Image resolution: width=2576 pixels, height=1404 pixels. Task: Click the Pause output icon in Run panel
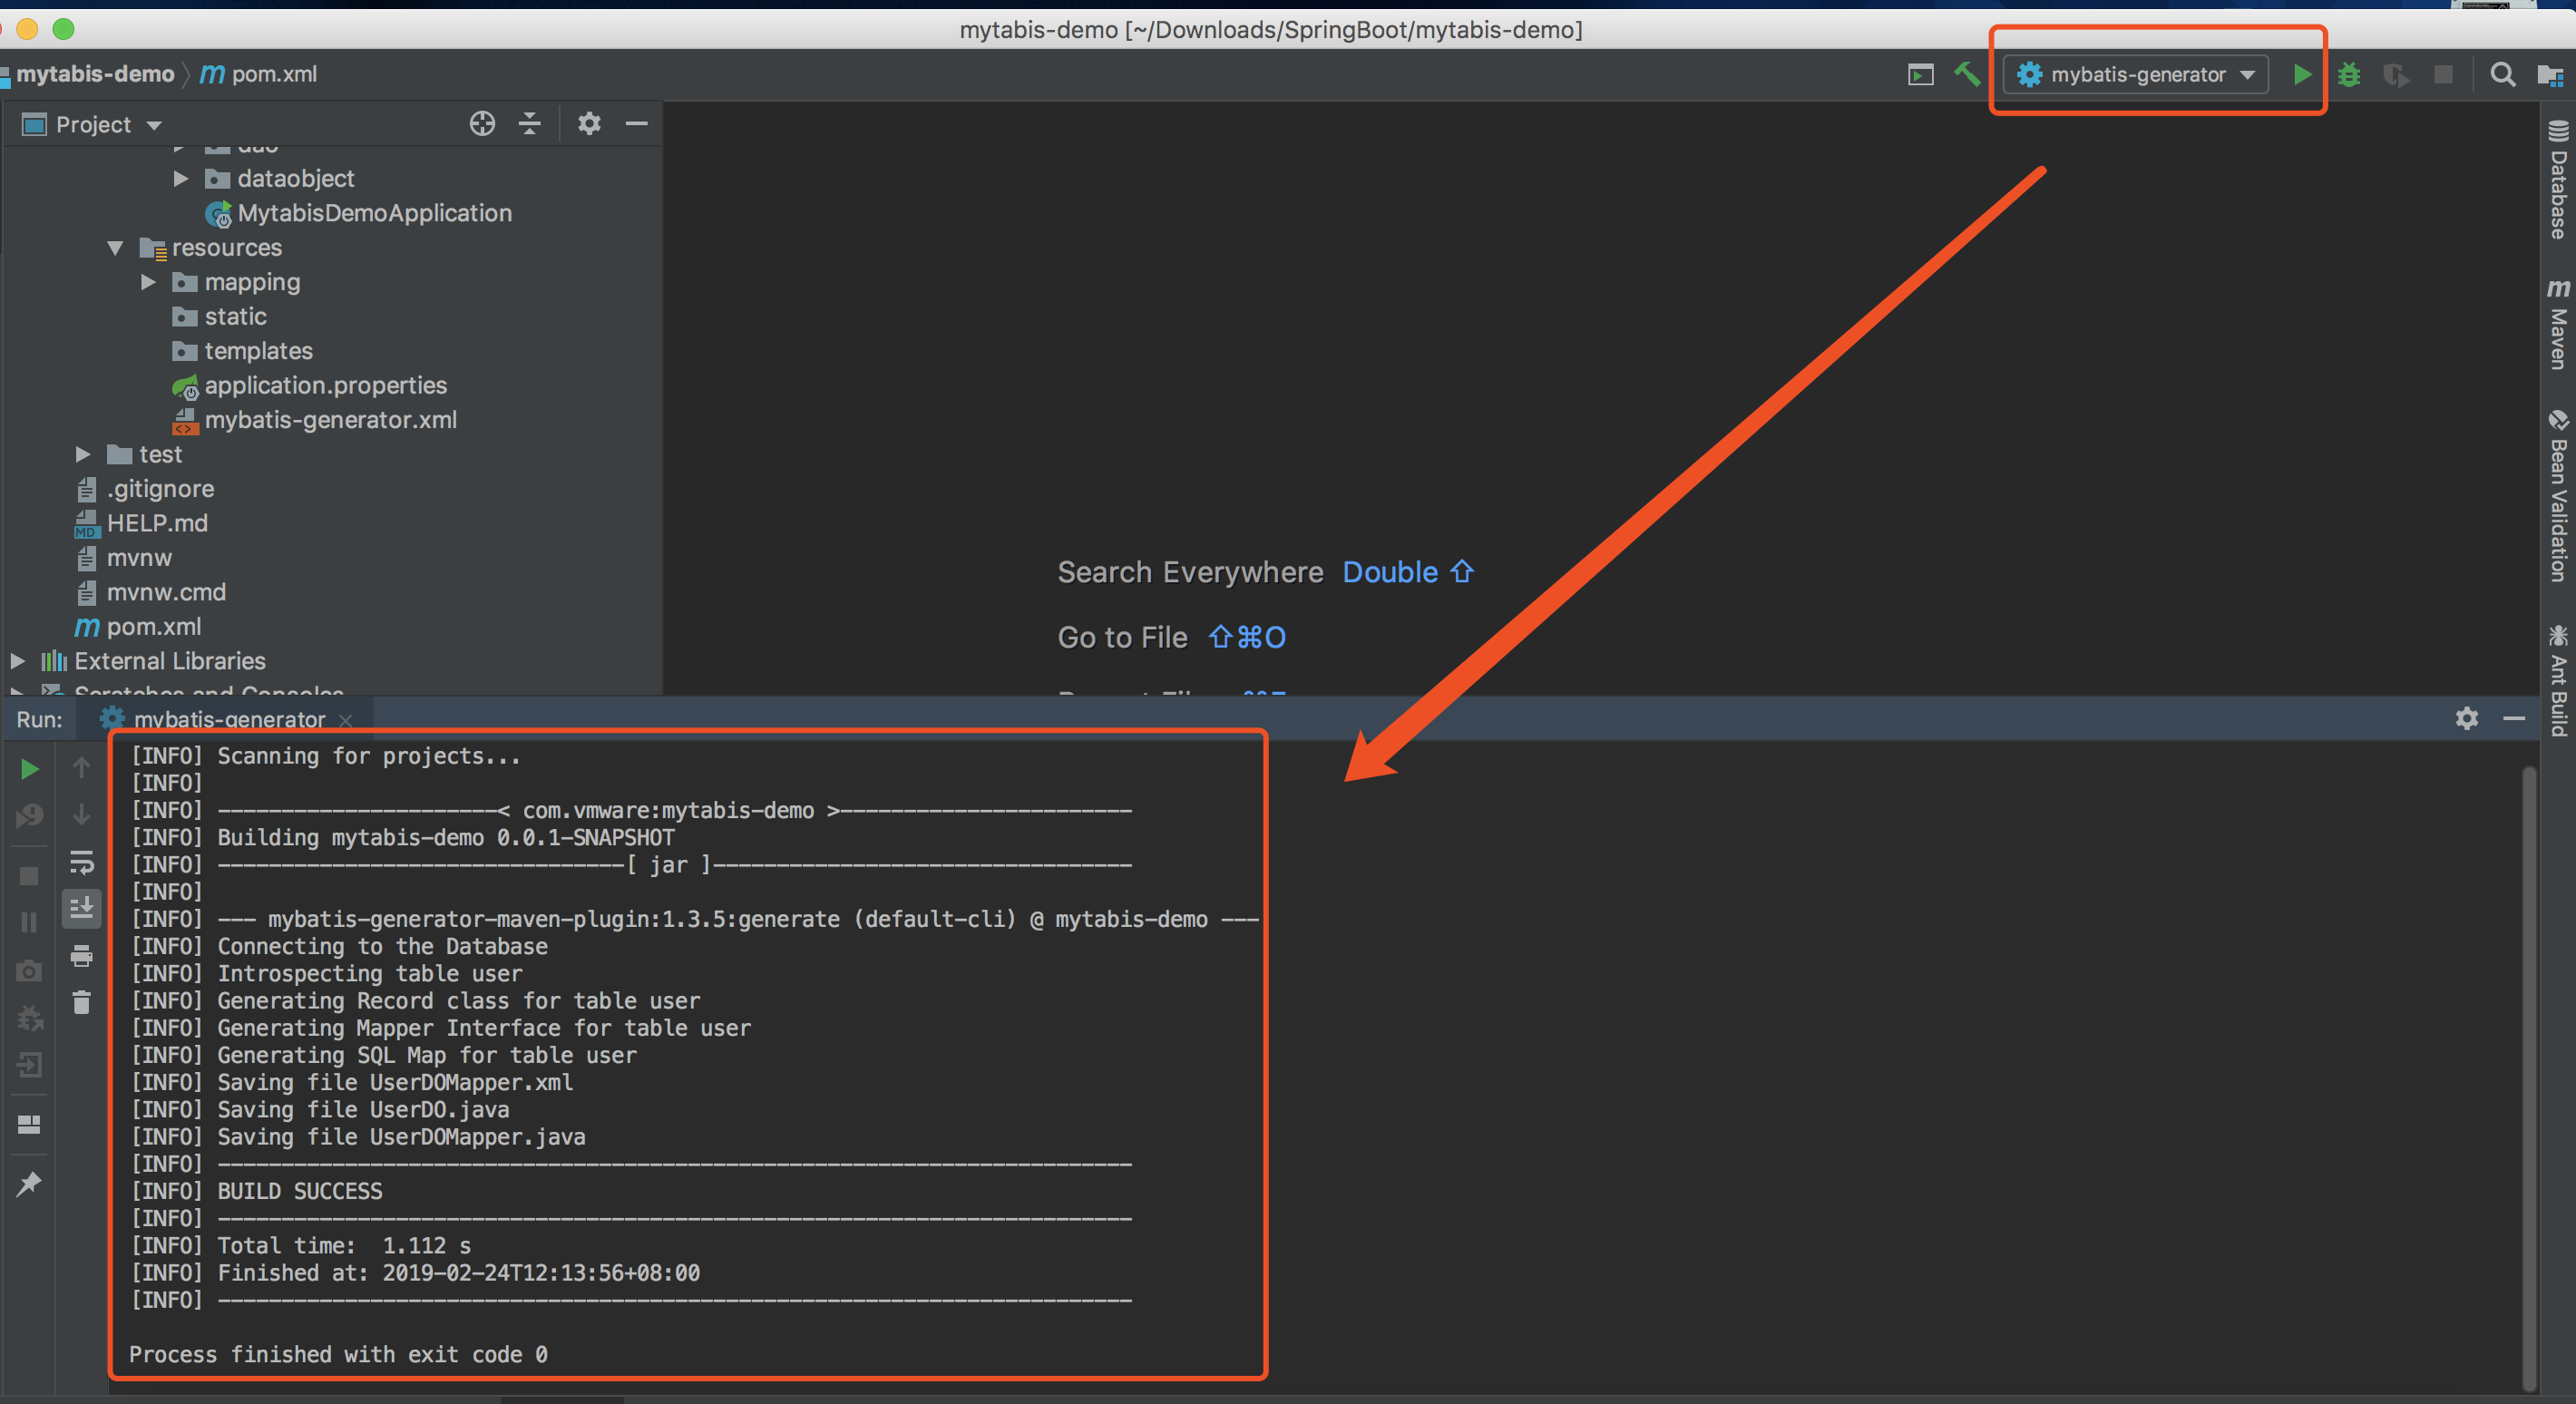[x=29, y=922]
